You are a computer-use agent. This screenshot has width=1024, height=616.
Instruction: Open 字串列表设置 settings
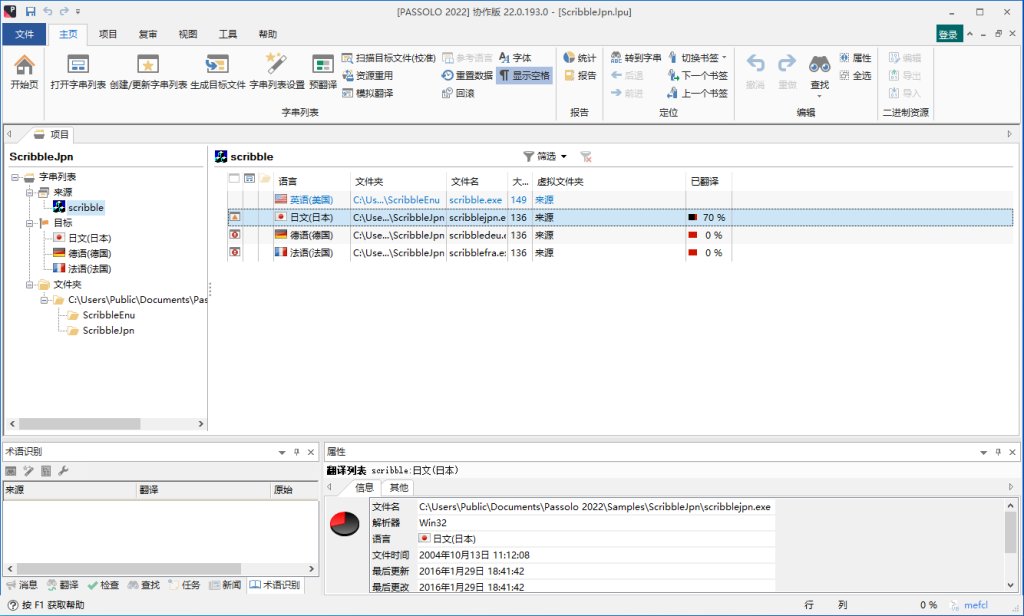coord(277,71)
